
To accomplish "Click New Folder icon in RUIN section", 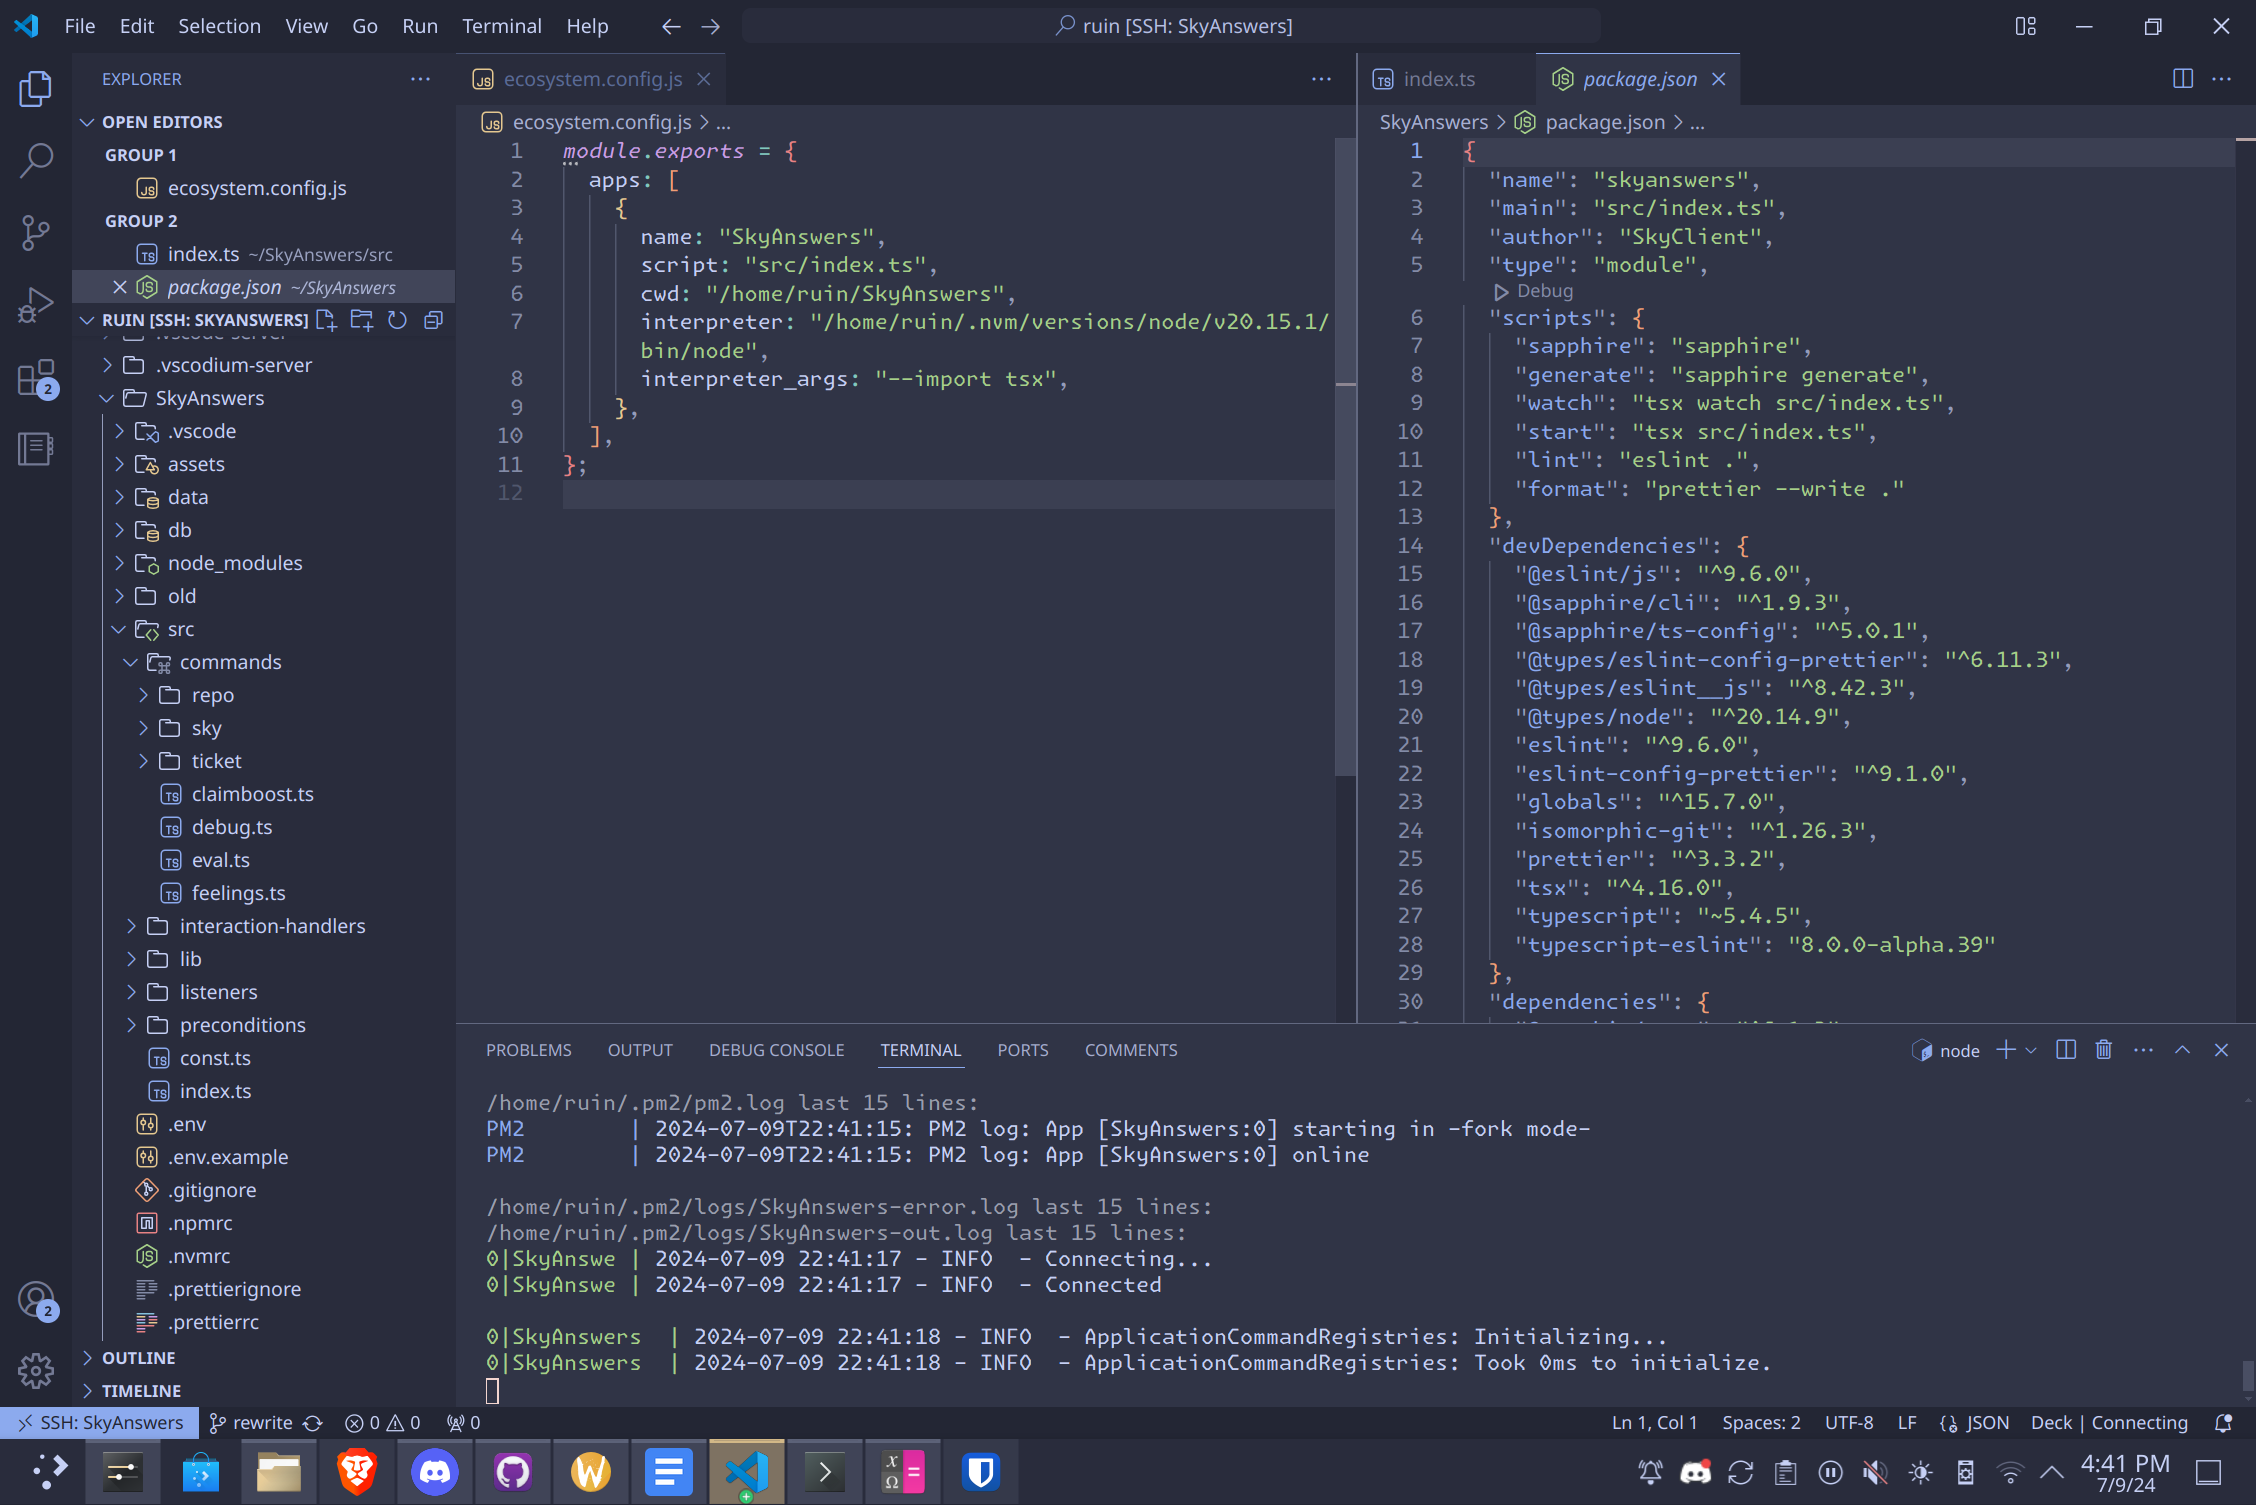I will coord(362,320).
